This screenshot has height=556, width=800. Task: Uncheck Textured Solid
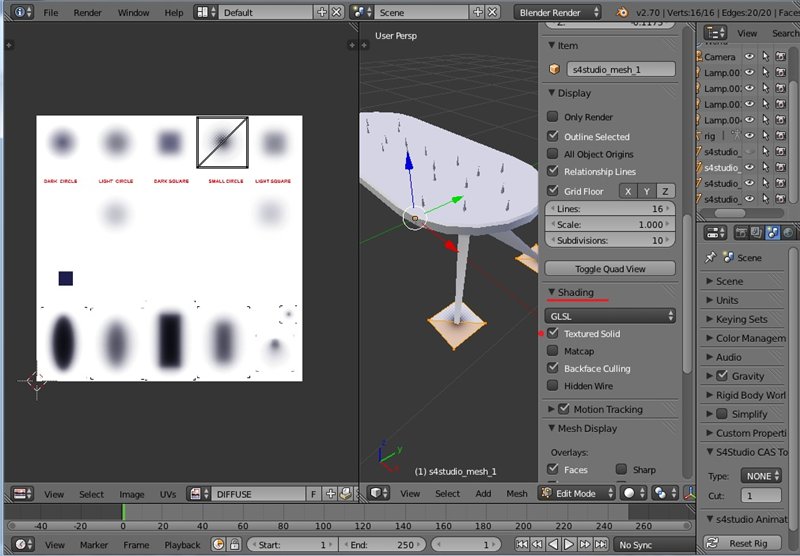tap(553, 333)
